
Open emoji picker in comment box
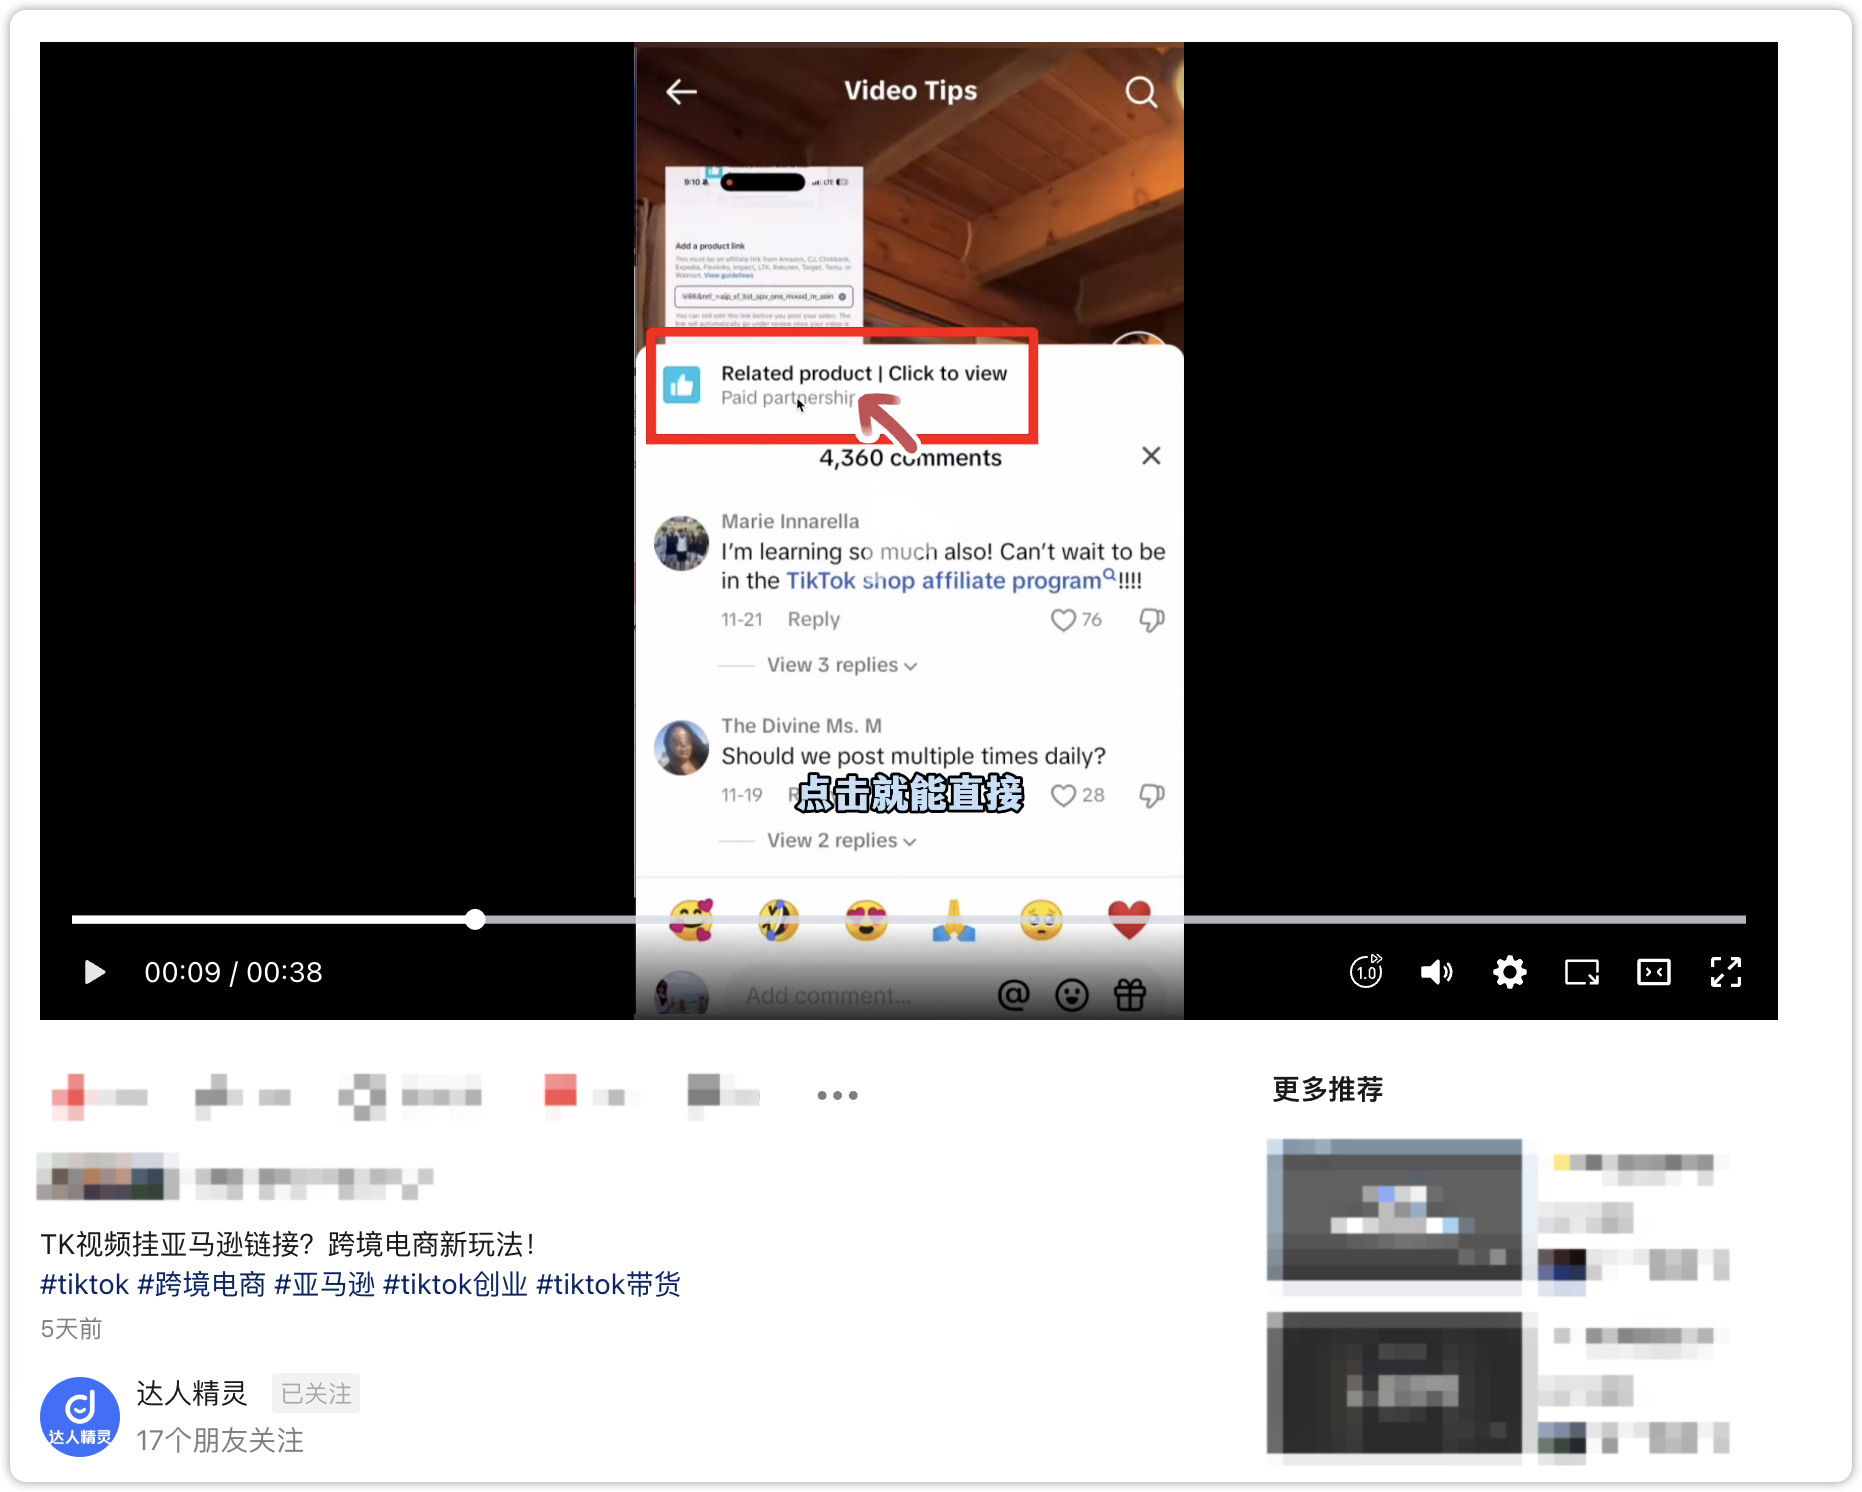(x=1072, y=995)
